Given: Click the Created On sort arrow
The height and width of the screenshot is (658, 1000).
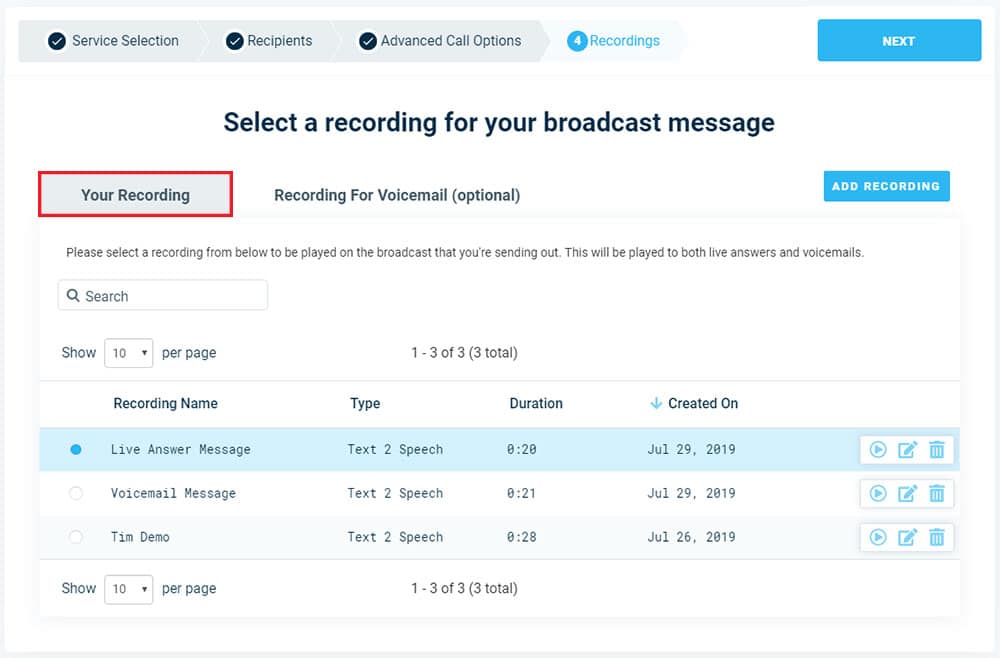Looking at the screenshot, I should point(656,403).
